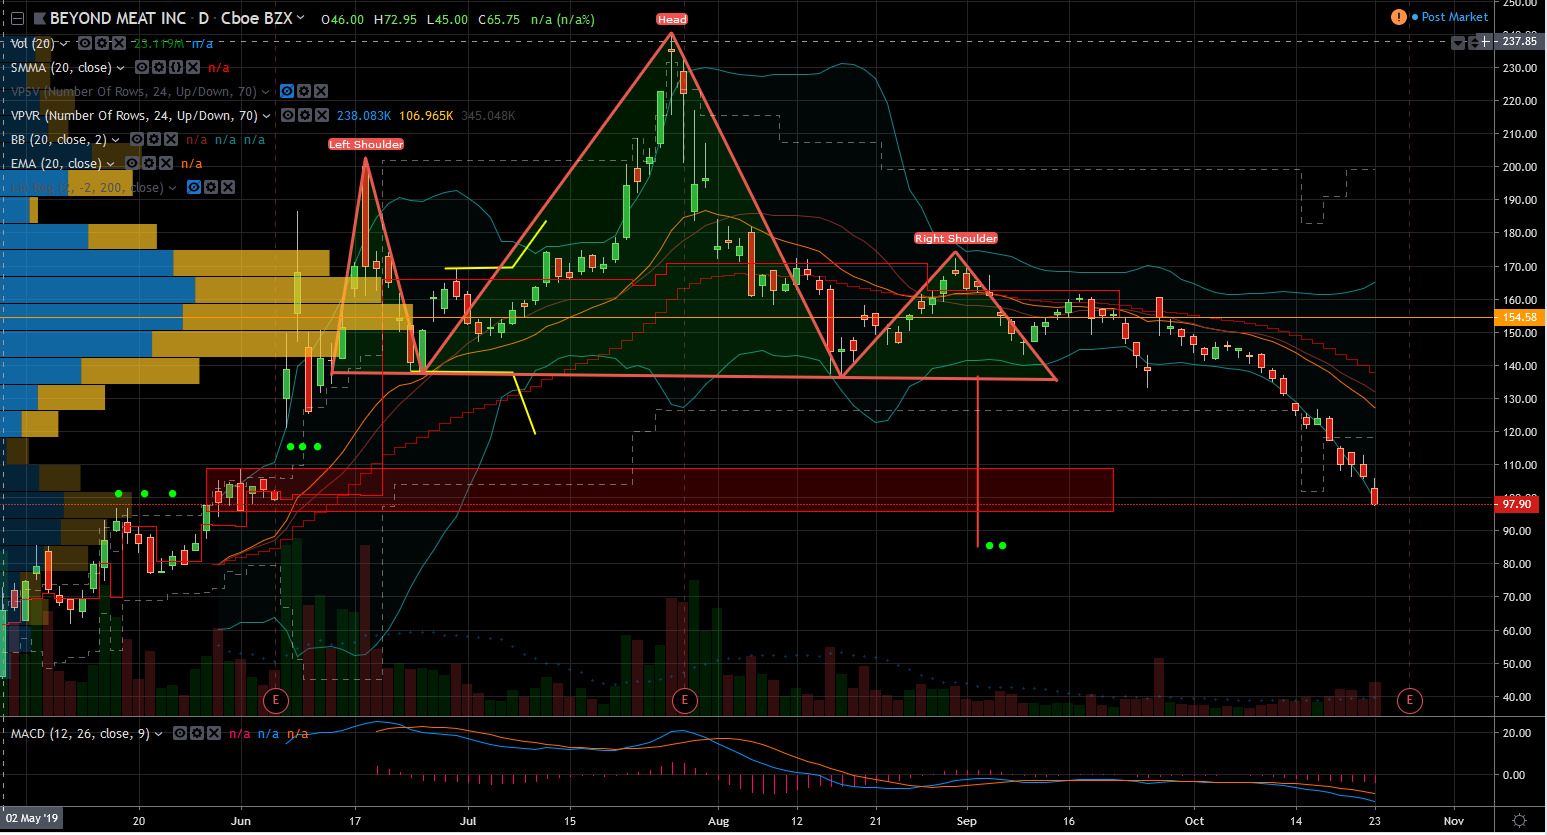The width and height of the screenshot is (1547, 835).
Task: Remove the VPVR indicator
Action: [x=322, y=115]
